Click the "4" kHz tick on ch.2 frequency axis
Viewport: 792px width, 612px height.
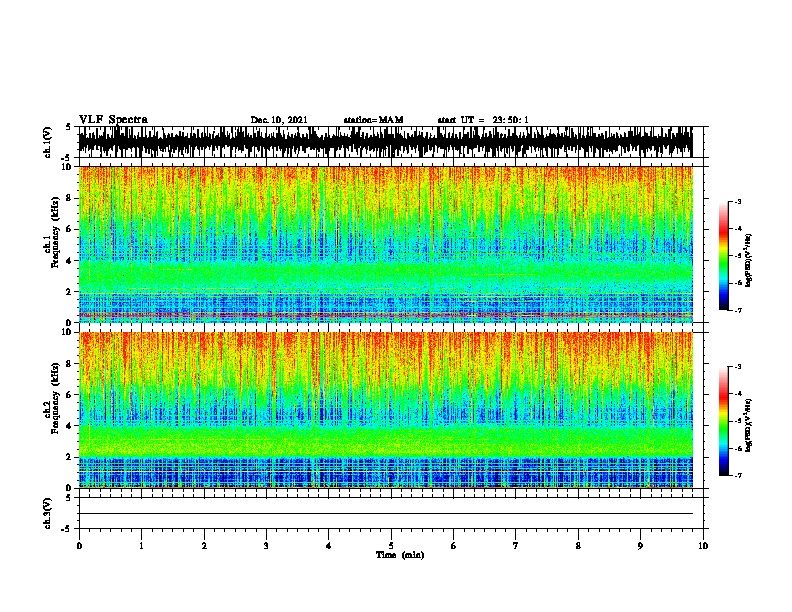(x=70, y=426)
